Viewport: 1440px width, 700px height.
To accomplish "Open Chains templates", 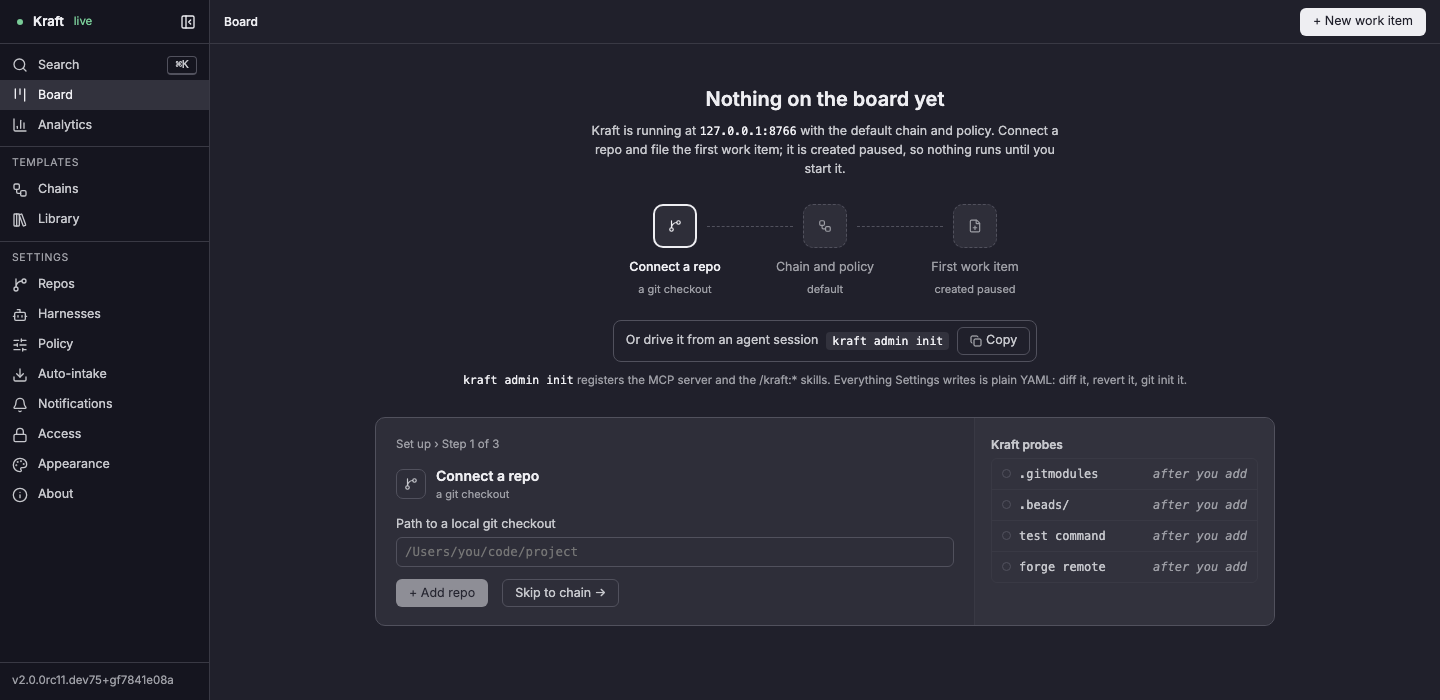I will coord(104,189).
